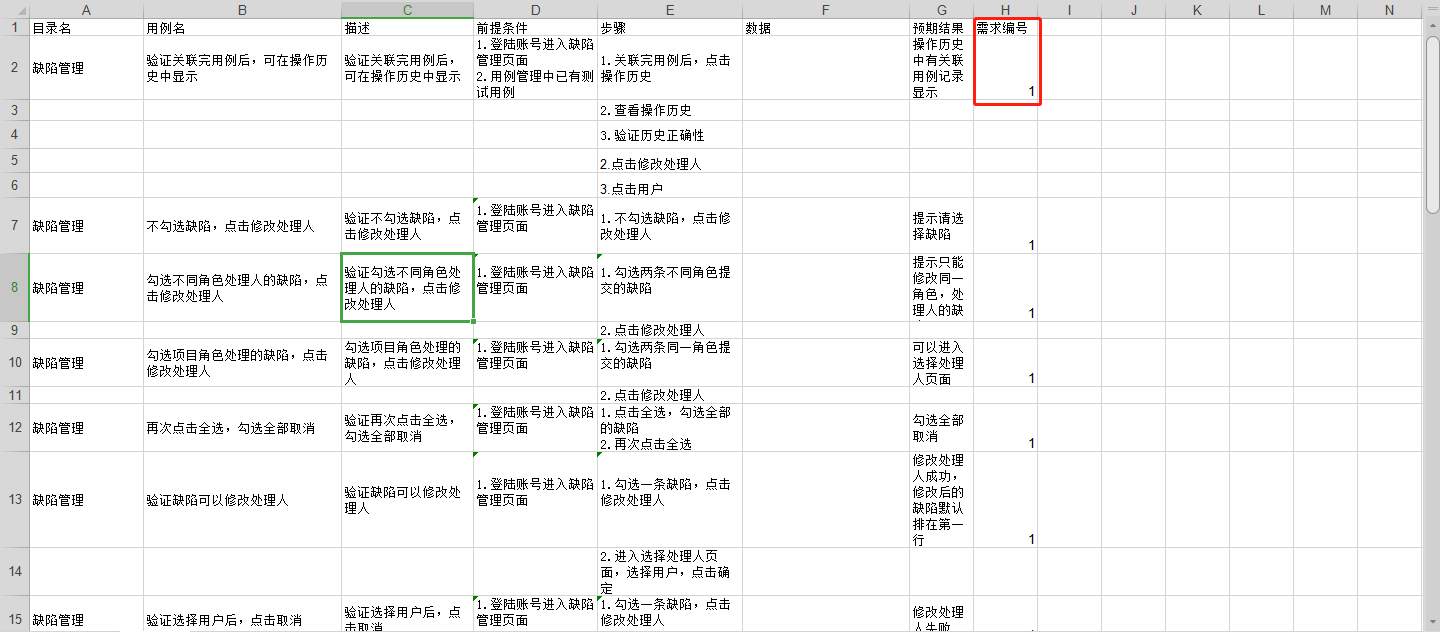Click the 目录名 header cell
The width and height of the screenshot is (1440, 632).
tap(86, 28)
